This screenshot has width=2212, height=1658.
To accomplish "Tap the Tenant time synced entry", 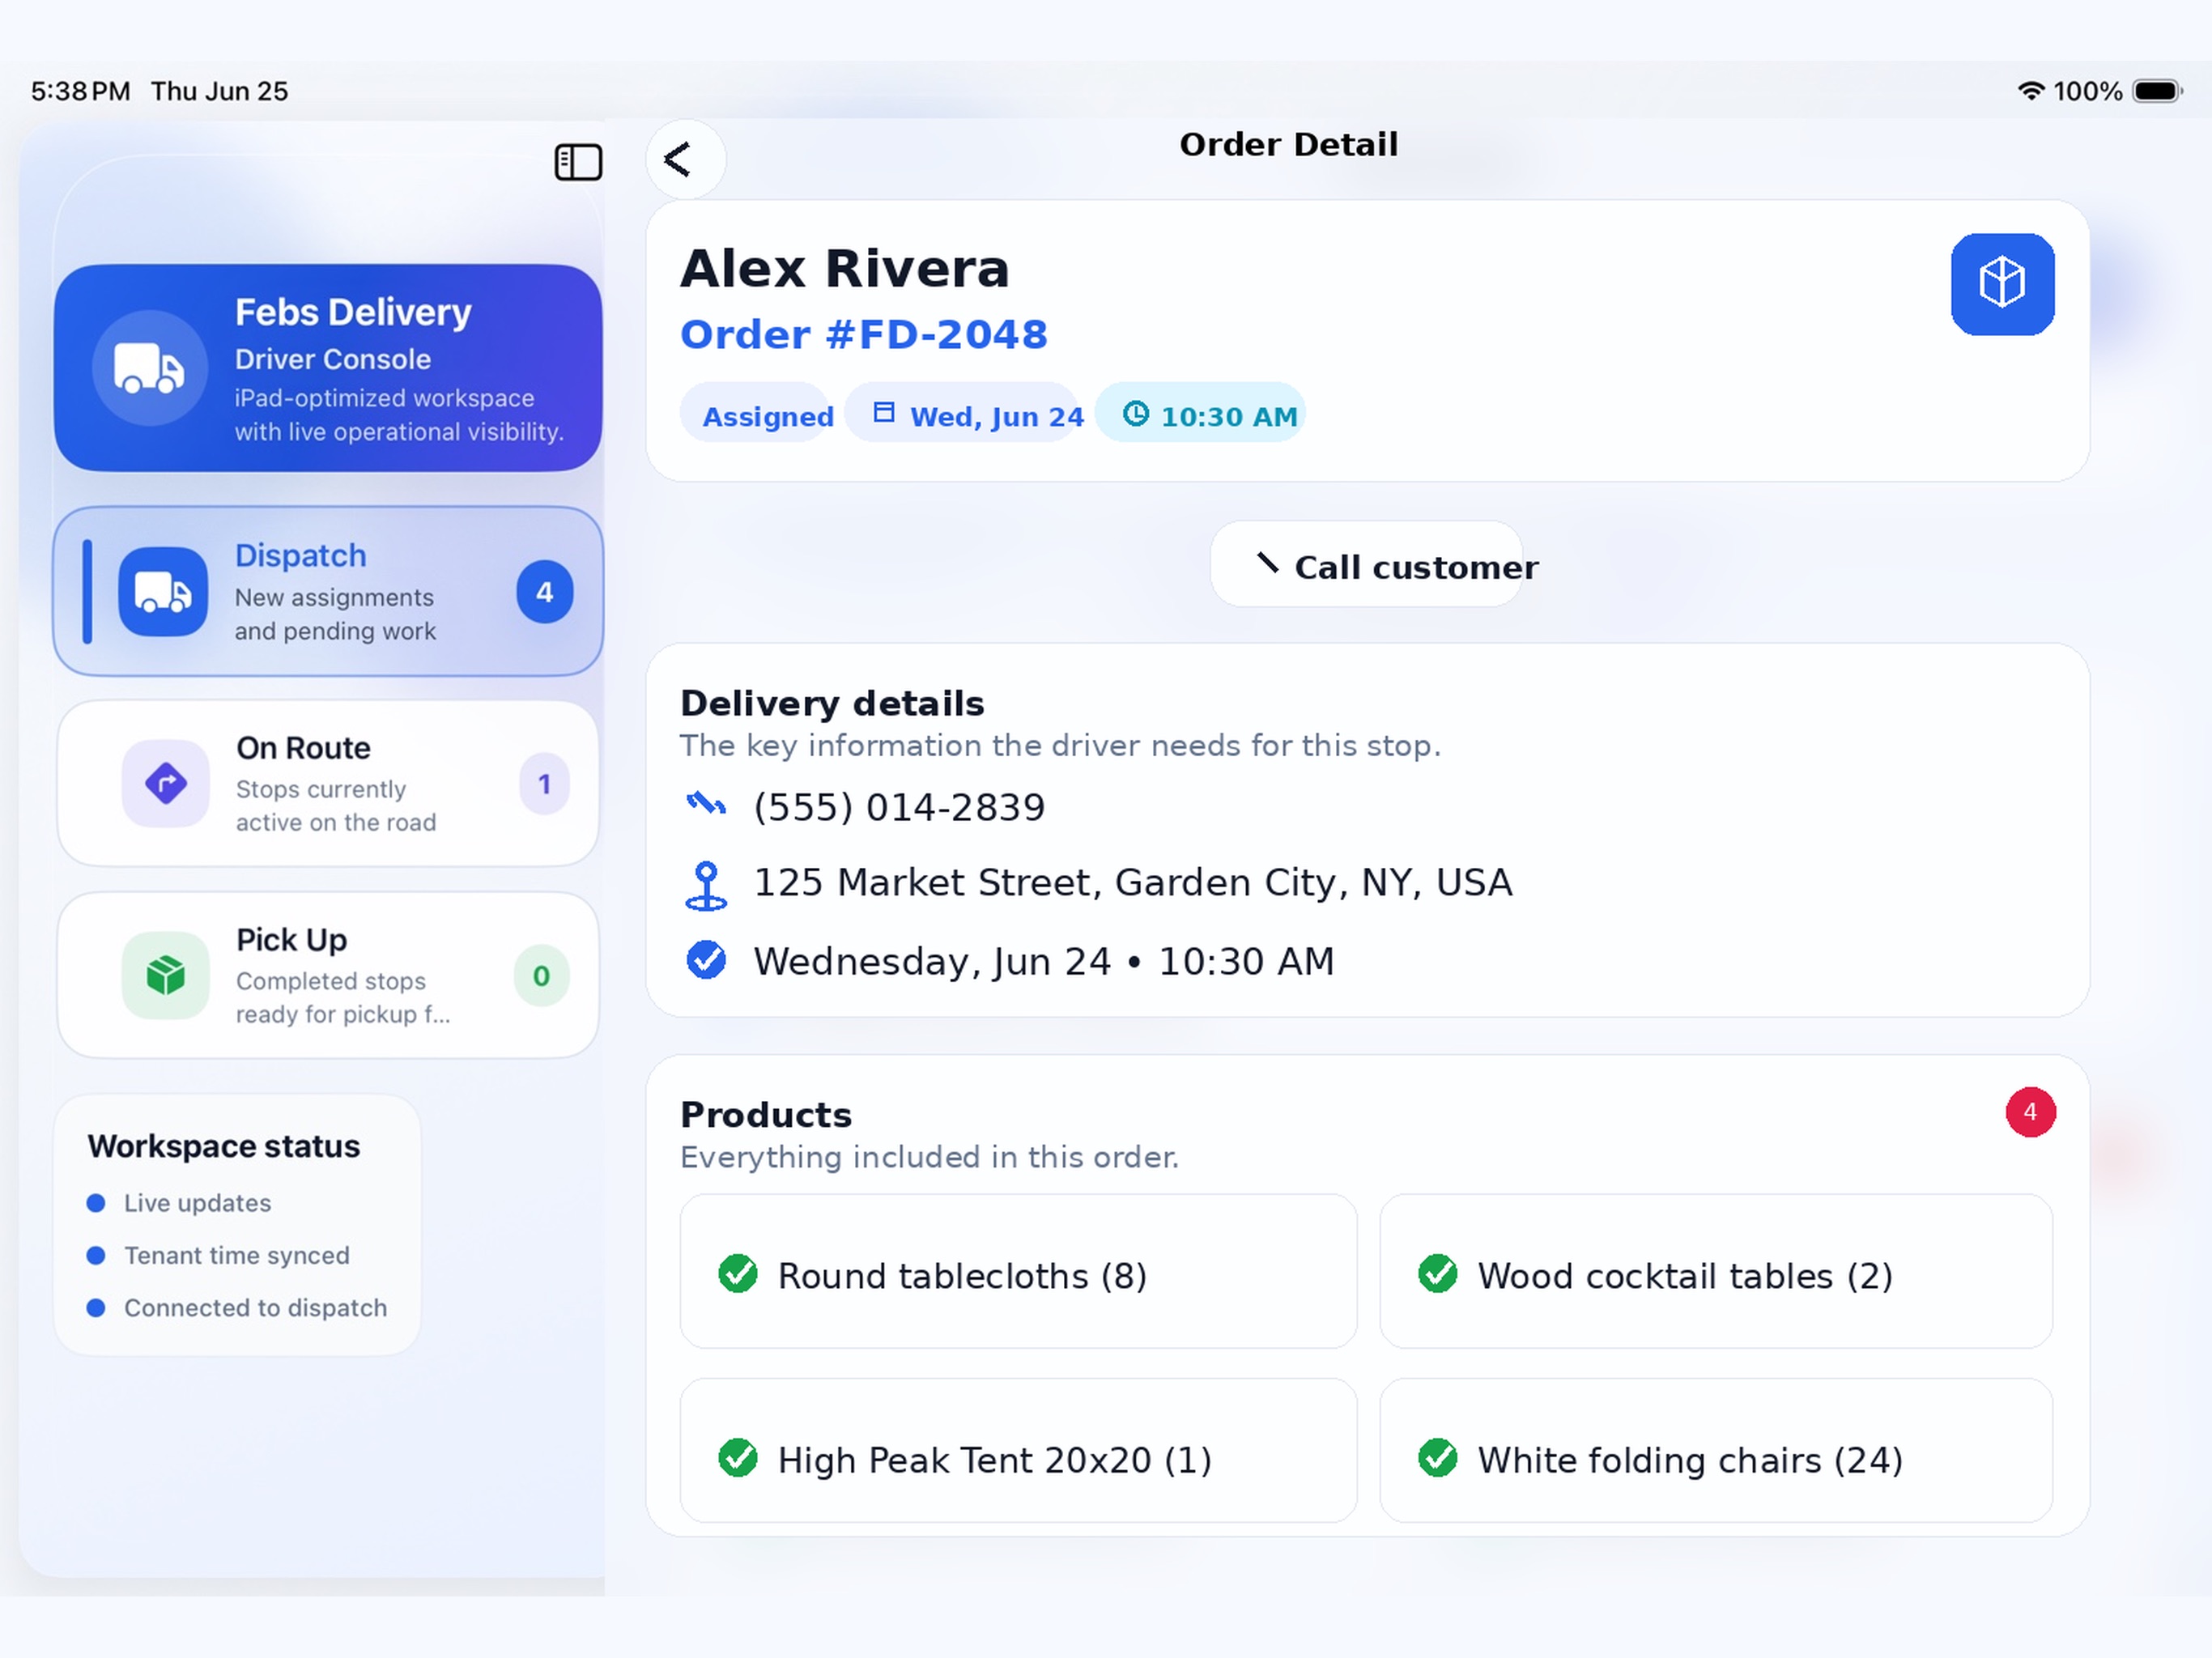I will point(218,1255).
